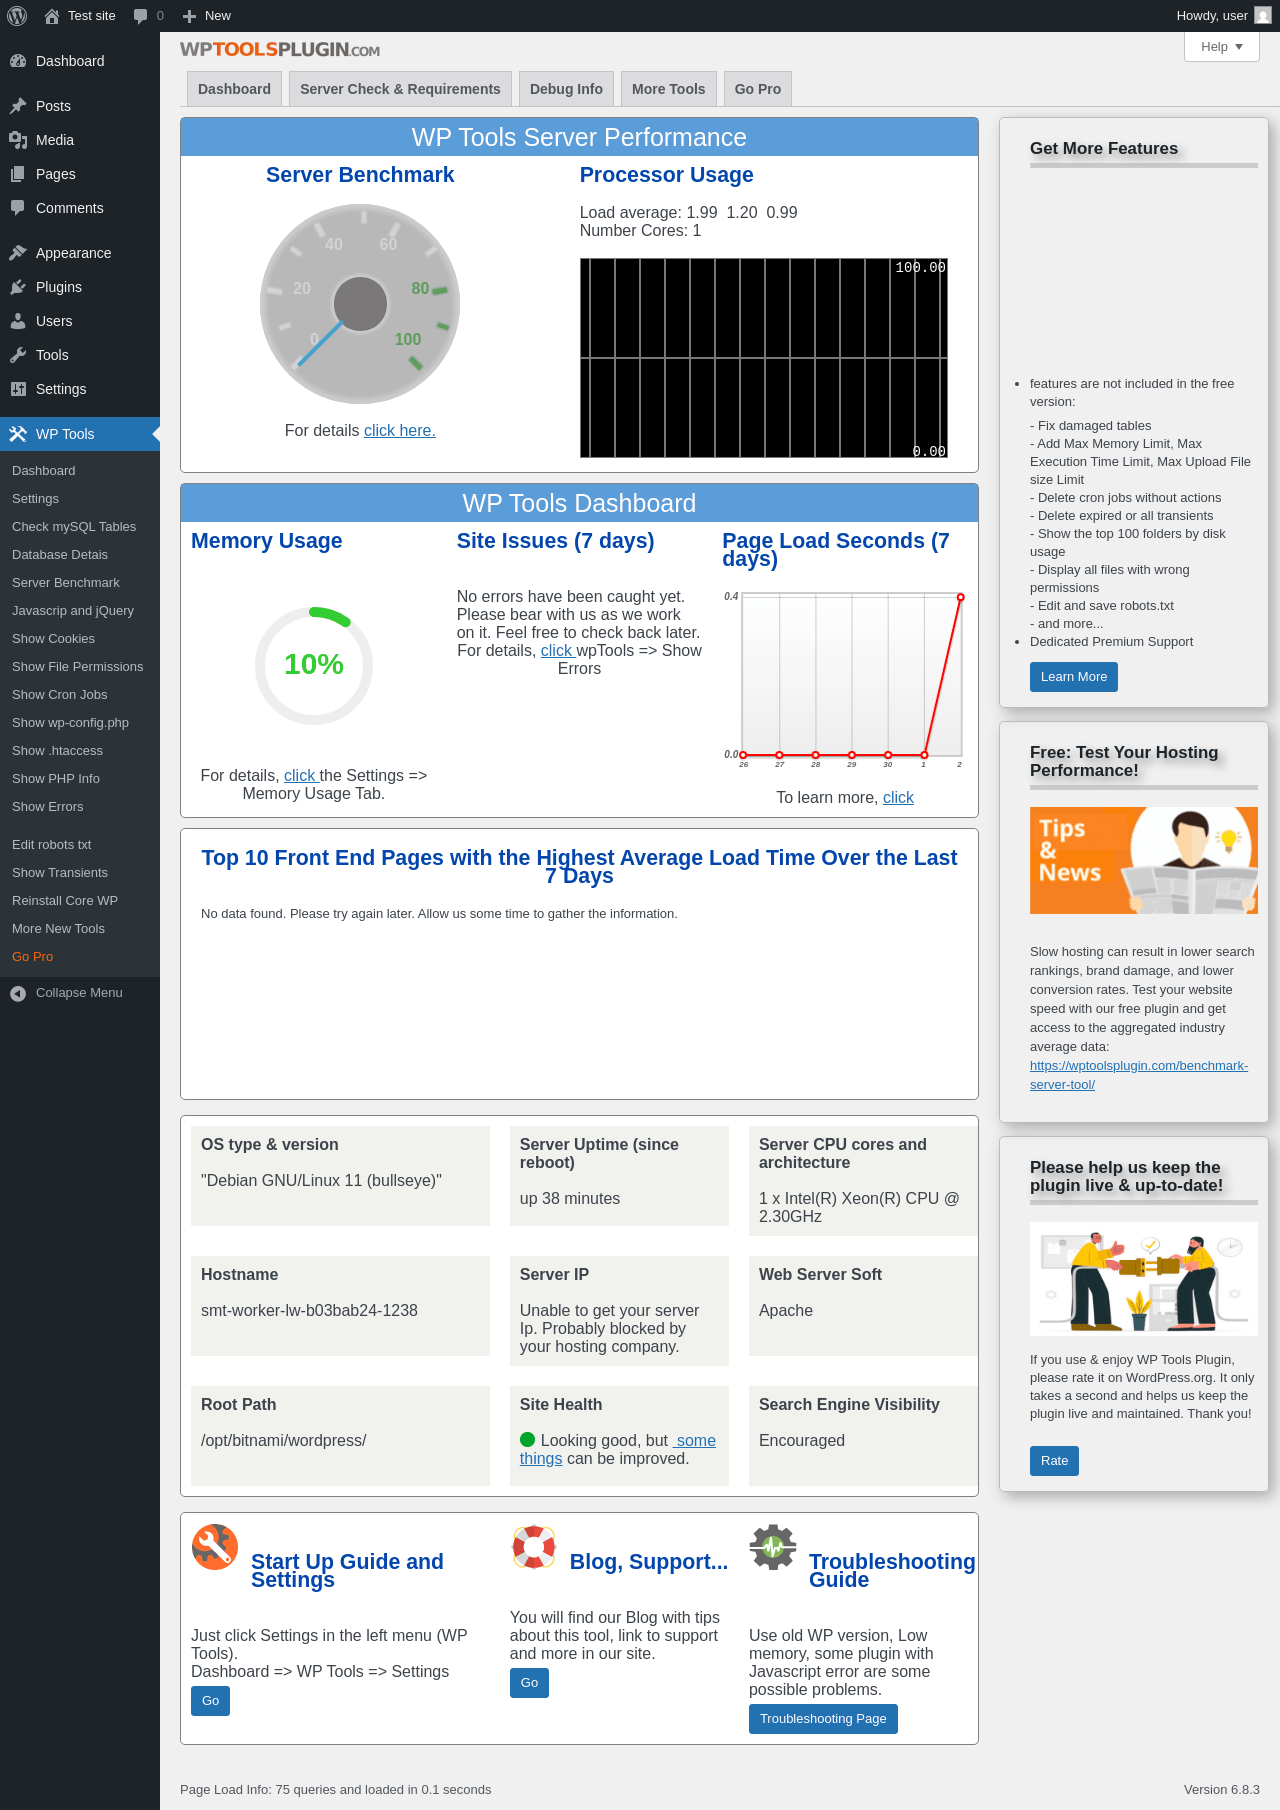Open Show Cookies submenu item
Screen dimensions: 1280x1810
pyautogui.click(x=80, y=639)
